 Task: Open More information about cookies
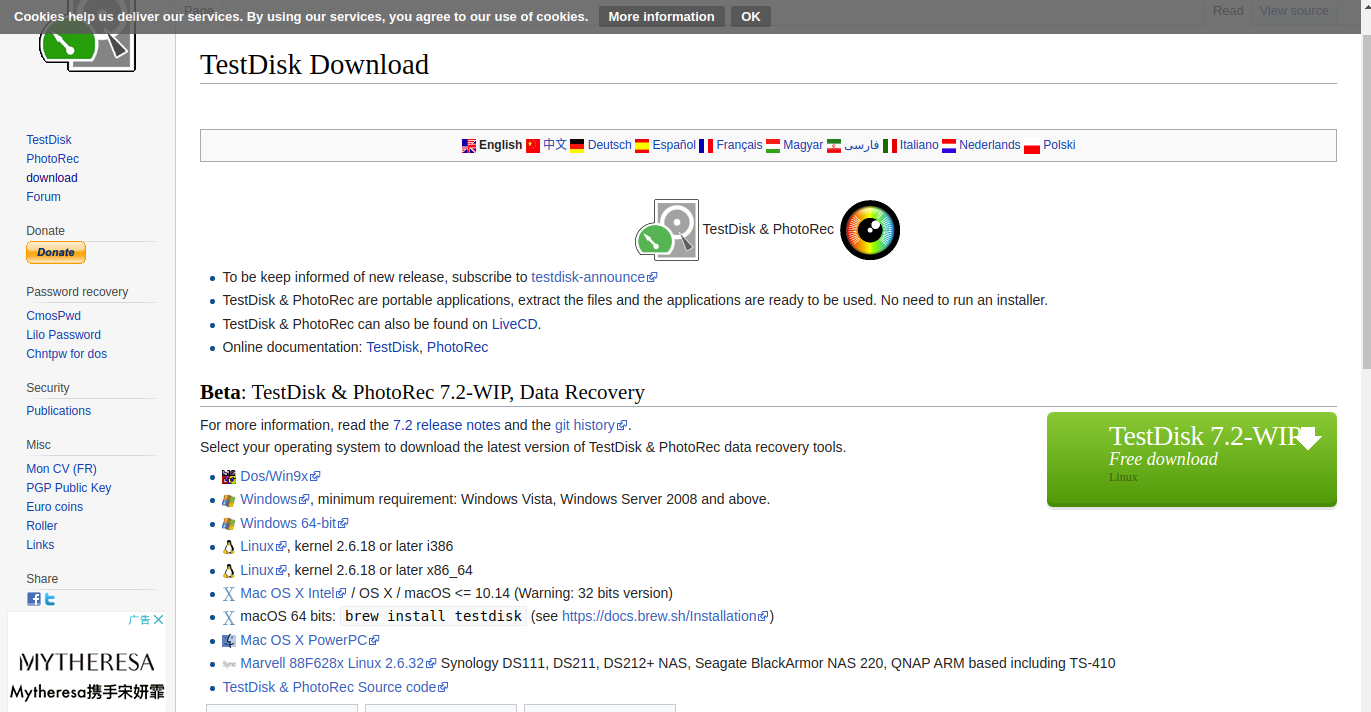(661, 16)
